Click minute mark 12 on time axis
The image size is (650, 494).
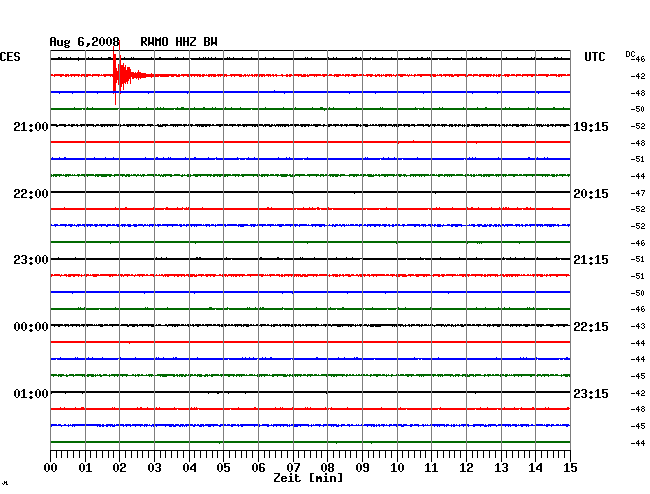coord(466,468)
